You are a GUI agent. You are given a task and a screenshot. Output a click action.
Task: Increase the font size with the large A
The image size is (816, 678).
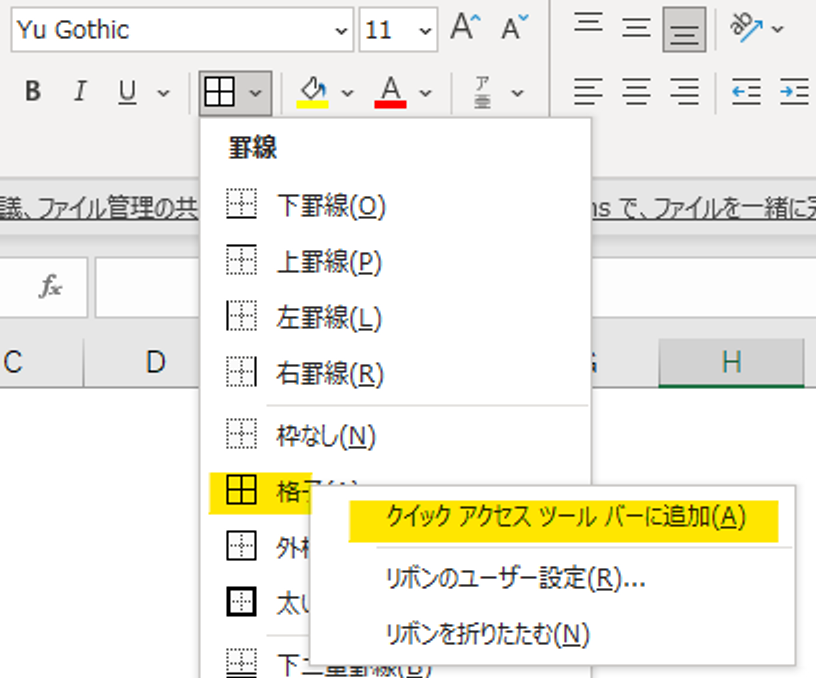pyautogui.click(x=465, y=27)
